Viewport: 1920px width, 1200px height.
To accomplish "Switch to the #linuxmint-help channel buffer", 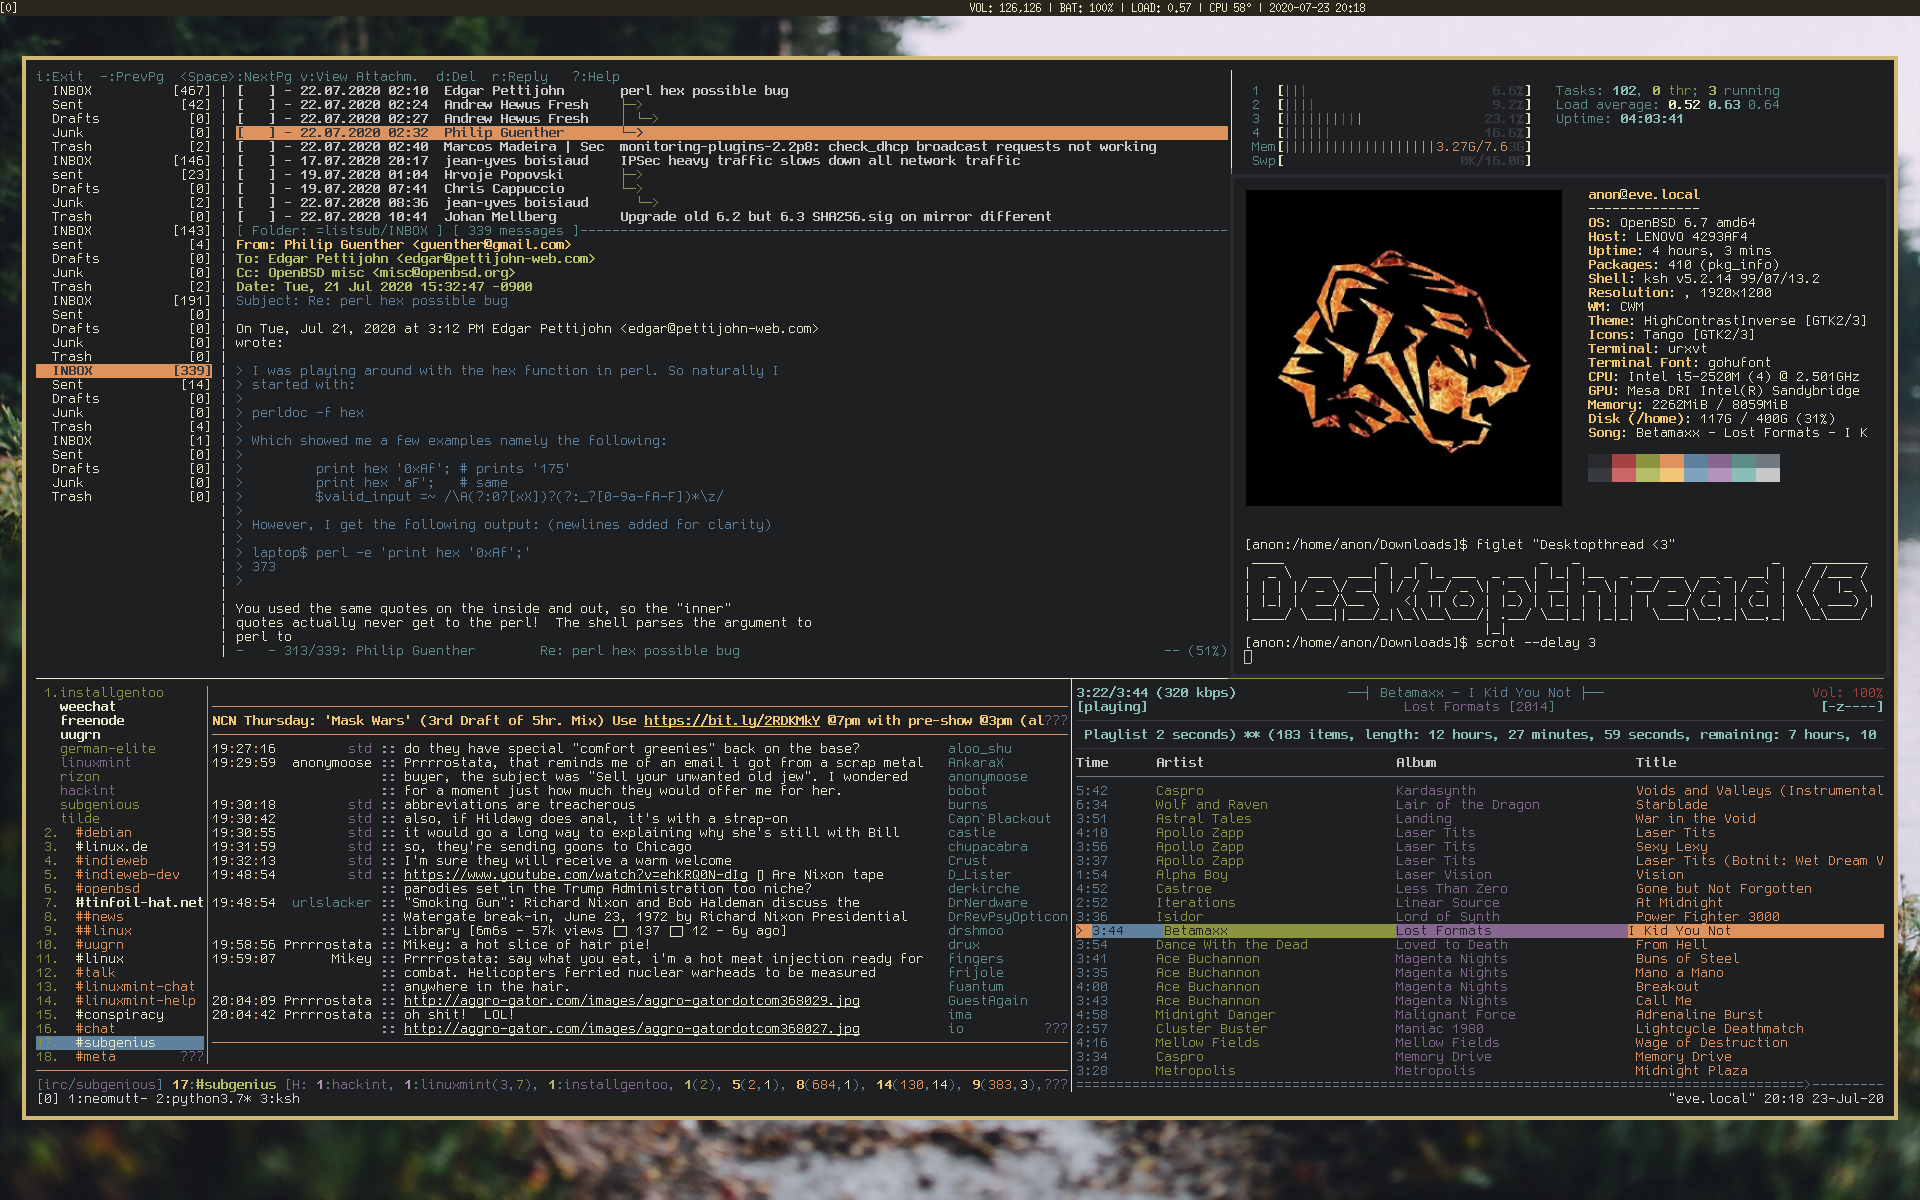I will pyautogui.click(x=136, y=1000).
